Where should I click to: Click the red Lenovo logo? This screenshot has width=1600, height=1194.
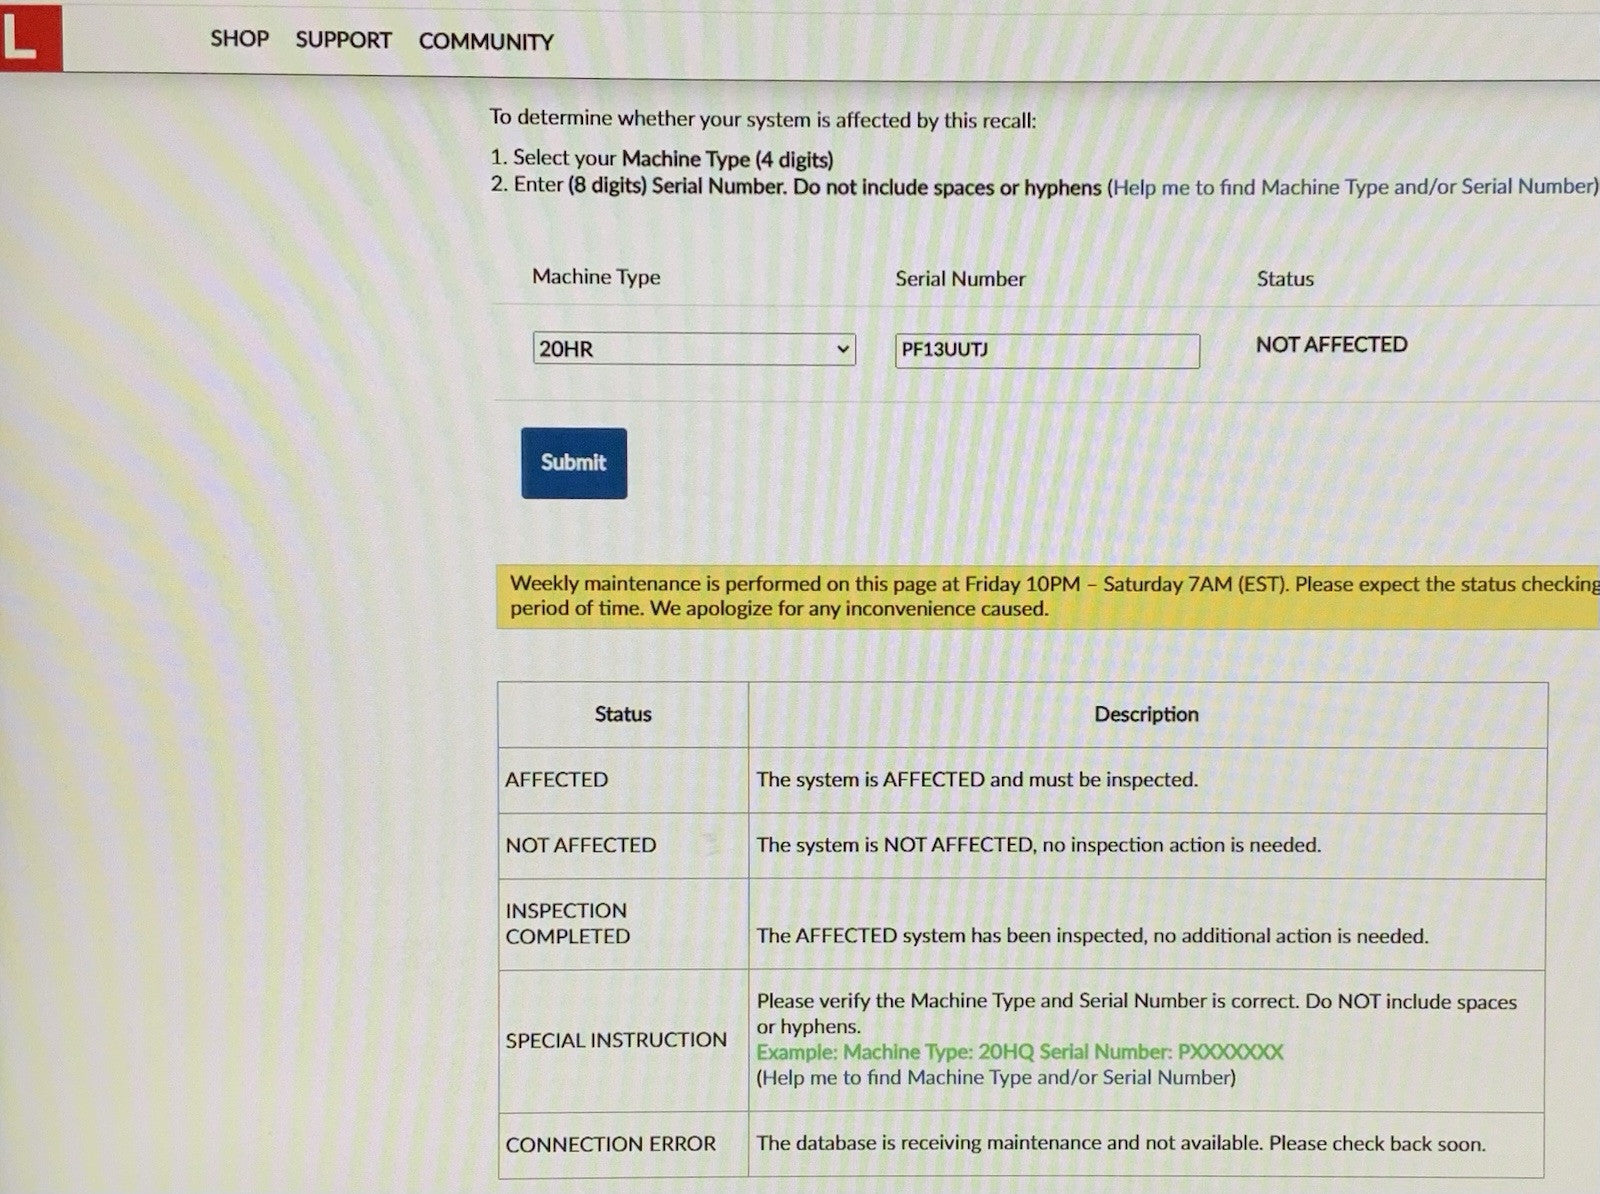point(30,37)
